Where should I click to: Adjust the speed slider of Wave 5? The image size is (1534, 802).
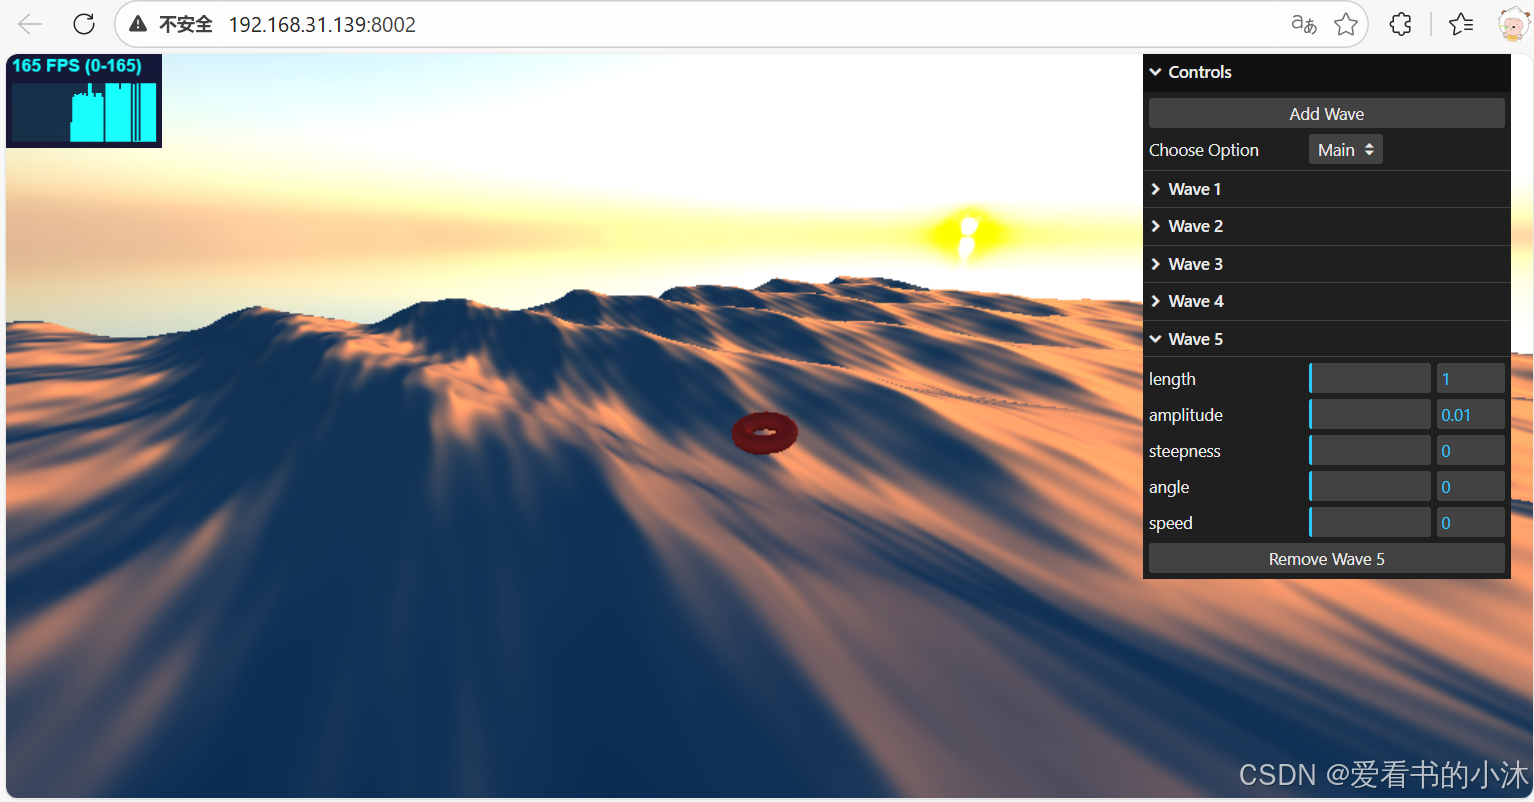click(x=1370, y=523)
